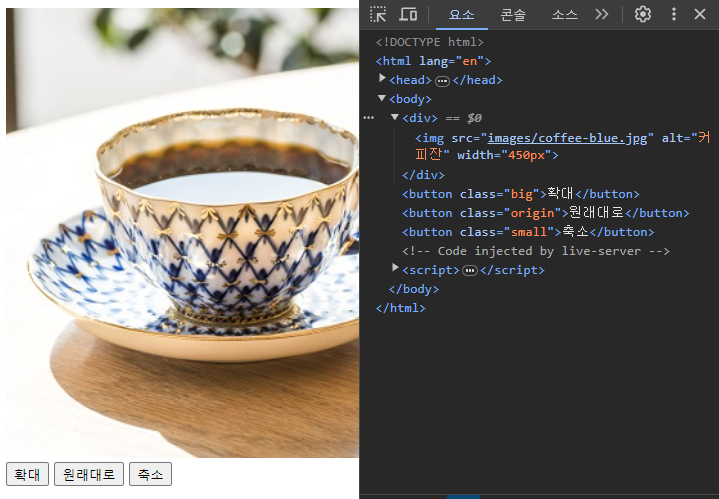Toggle the device toolbar icon
The width and height of the screenshot is (719, 499).
pyautogui.click(x=408, y=14)
